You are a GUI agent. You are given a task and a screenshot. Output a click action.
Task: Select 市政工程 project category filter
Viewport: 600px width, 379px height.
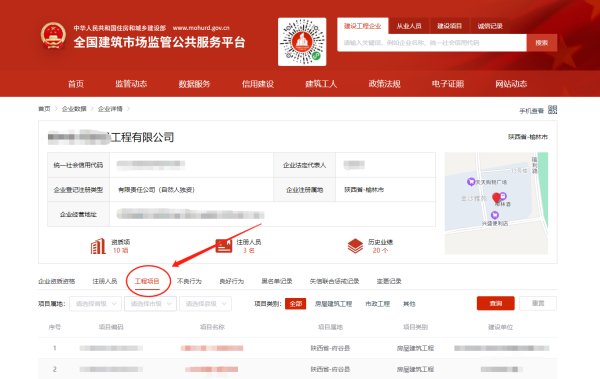[377, 304]
